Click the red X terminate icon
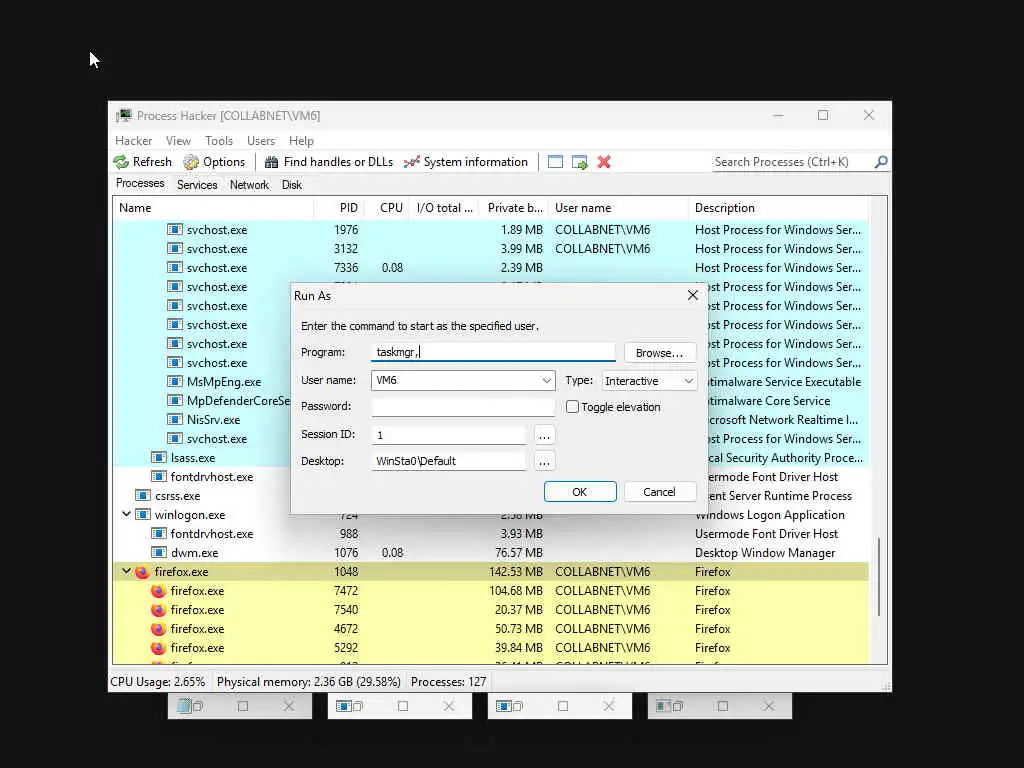1024x768 pixels. [x=604, y=162]
